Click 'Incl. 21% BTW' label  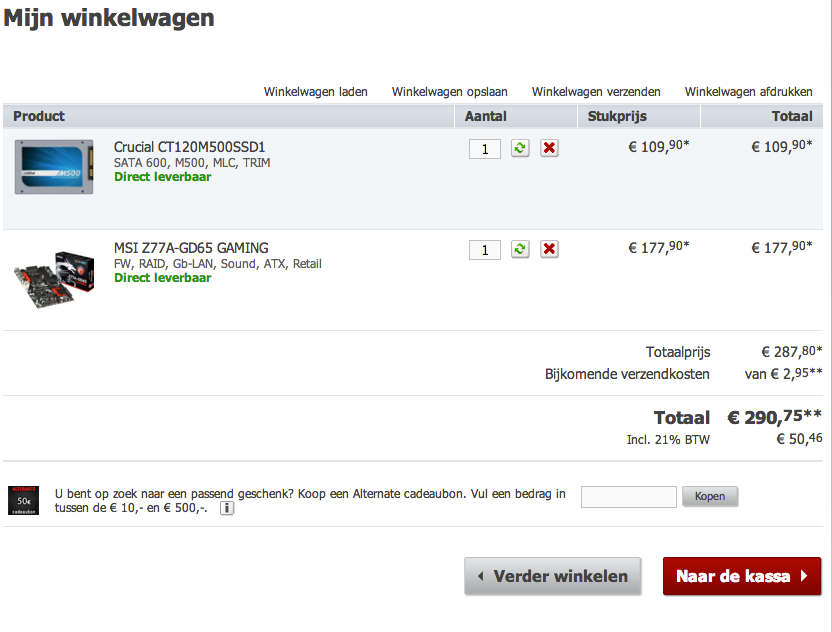[668, 439]
